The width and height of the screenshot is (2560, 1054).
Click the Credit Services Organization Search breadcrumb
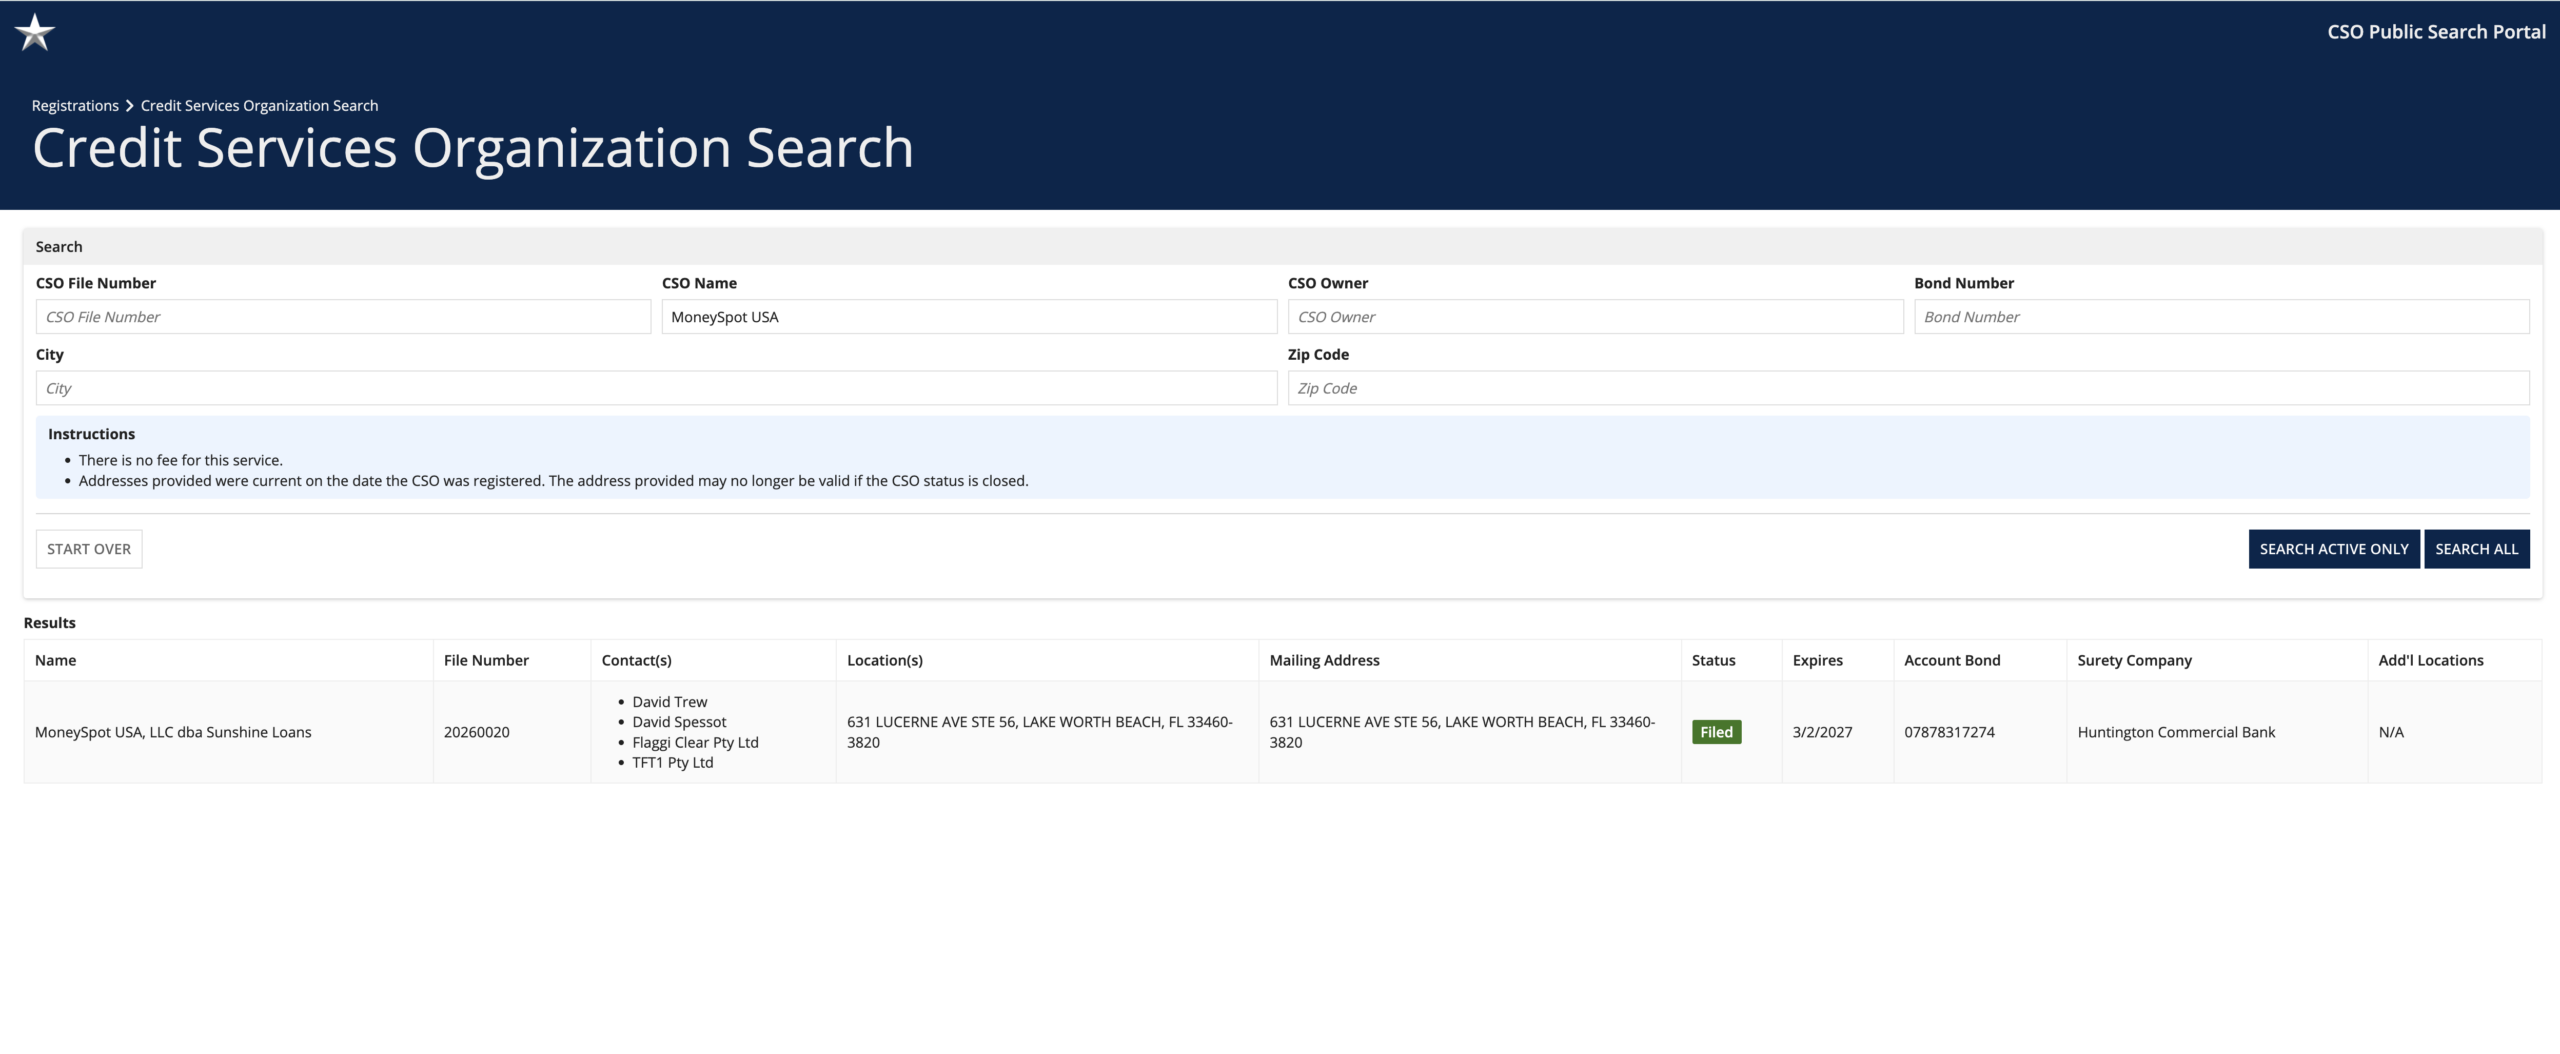259,106
